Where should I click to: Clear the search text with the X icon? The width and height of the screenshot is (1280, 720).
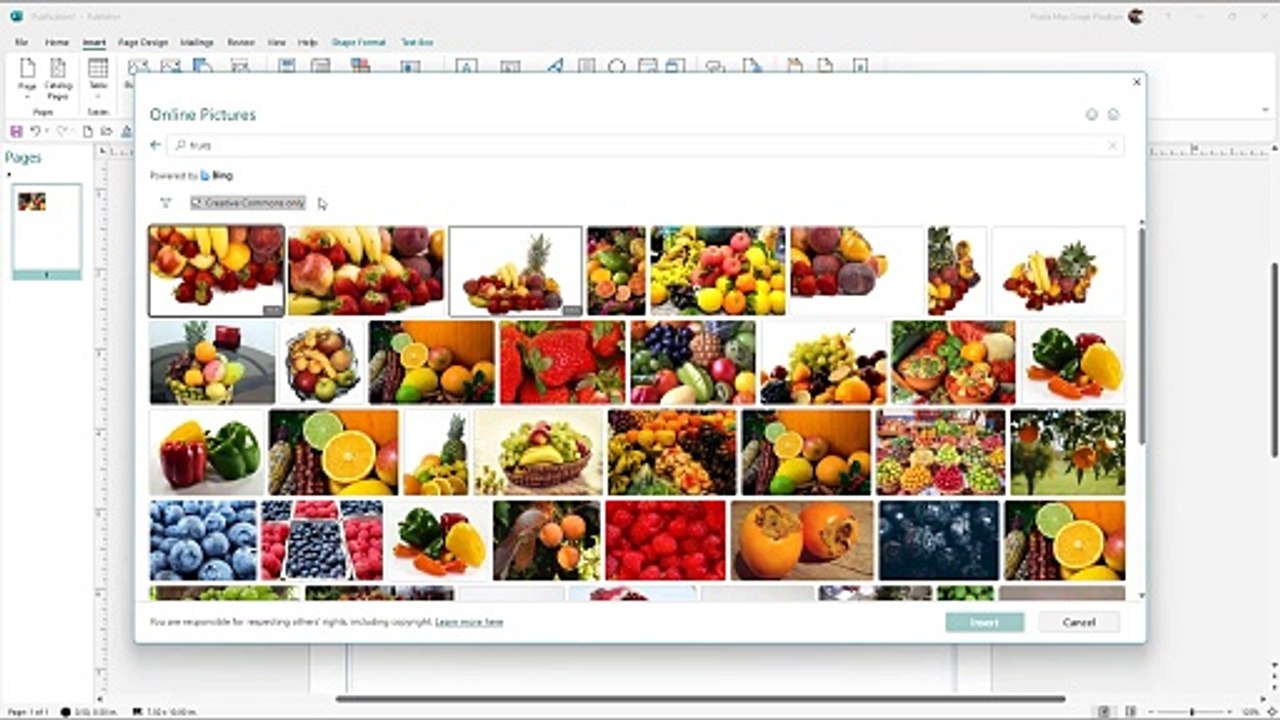coord(1112,146)
